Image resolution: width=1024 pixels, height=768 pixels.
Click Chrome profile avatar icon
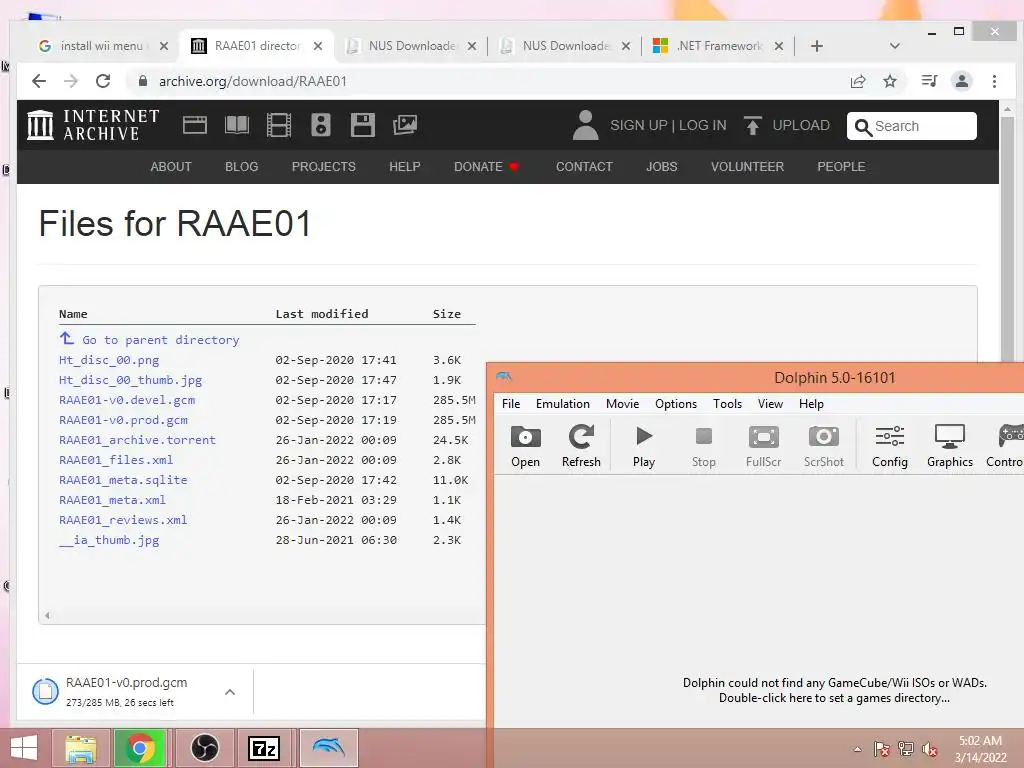click(x=961, y=81)
